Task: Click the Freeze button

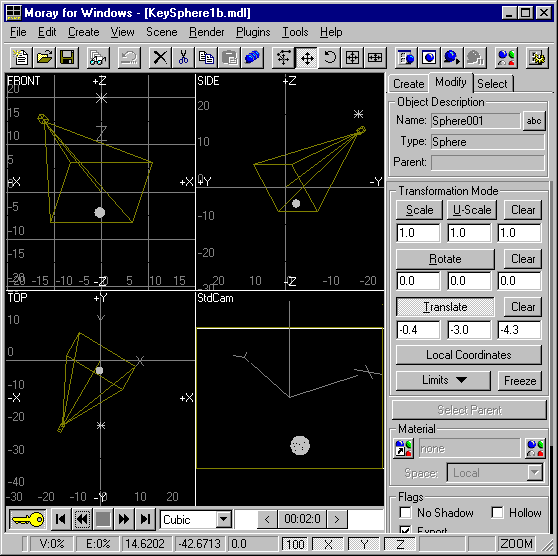Action: coord(520,381)
